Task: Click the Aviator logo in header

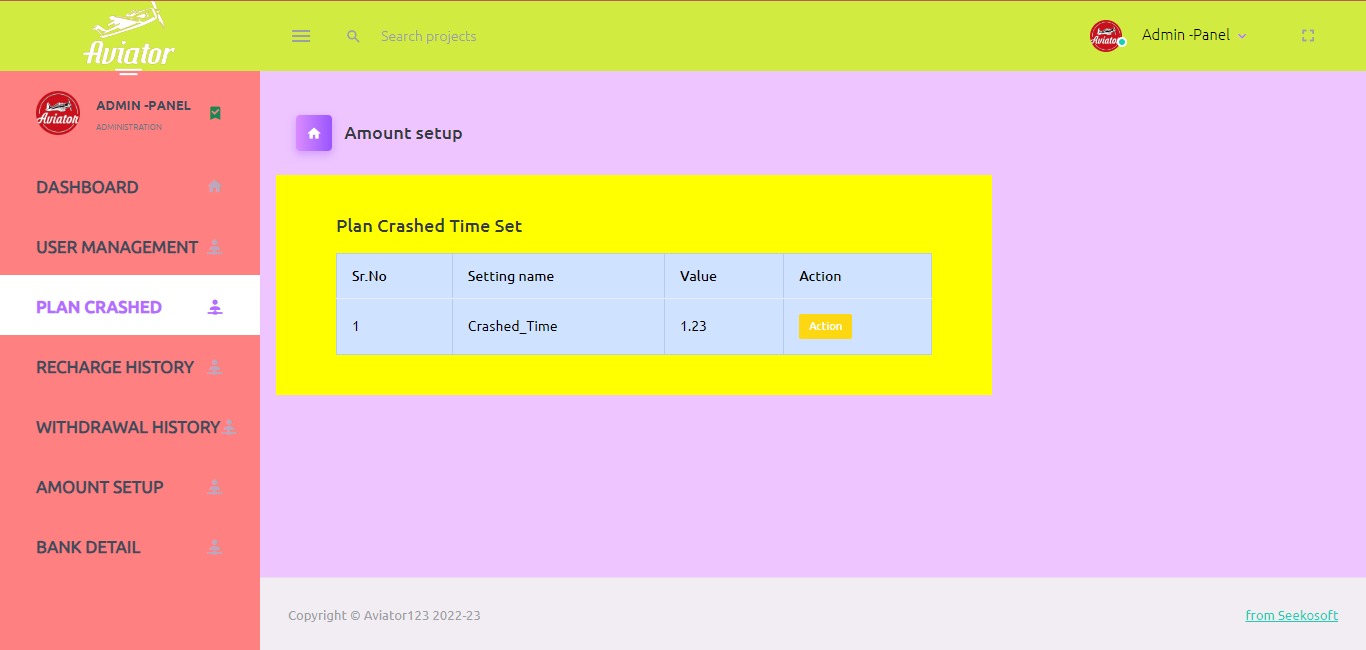Action: (x=129, y=39)
